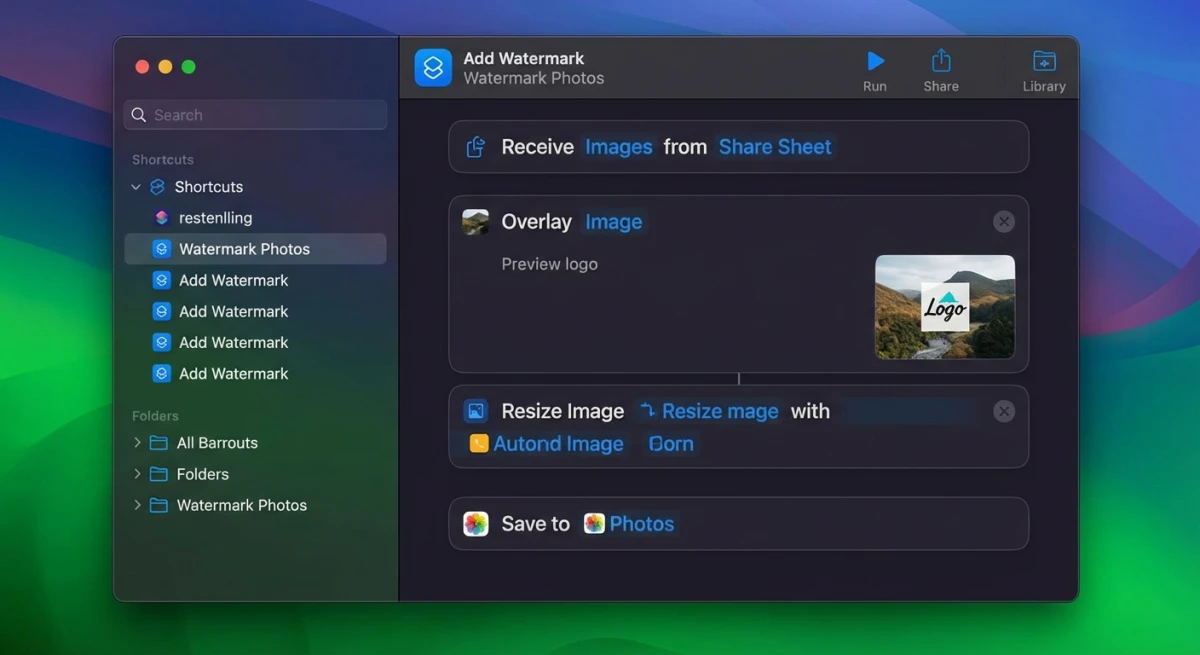Click the Folders section header
1200x655 pixels.
click(x=155, y=415)
